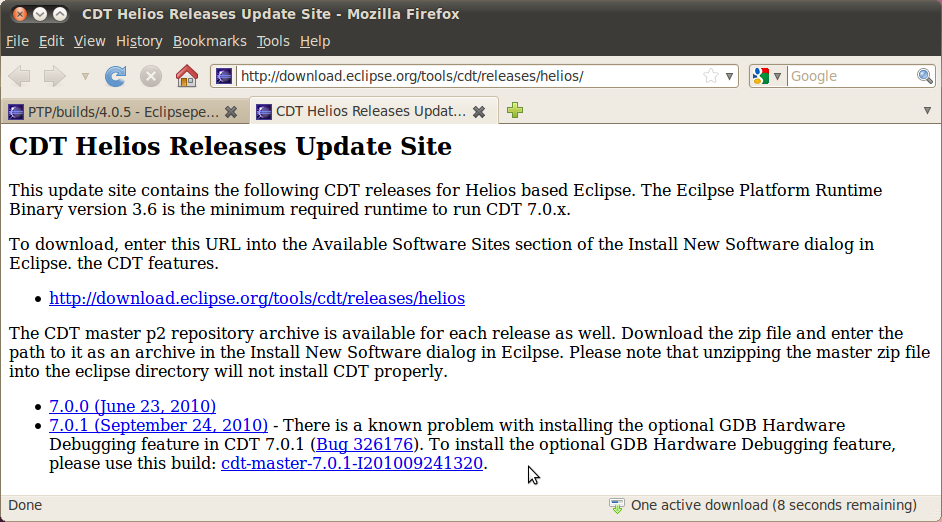Open the File menu

click(17, 41)
